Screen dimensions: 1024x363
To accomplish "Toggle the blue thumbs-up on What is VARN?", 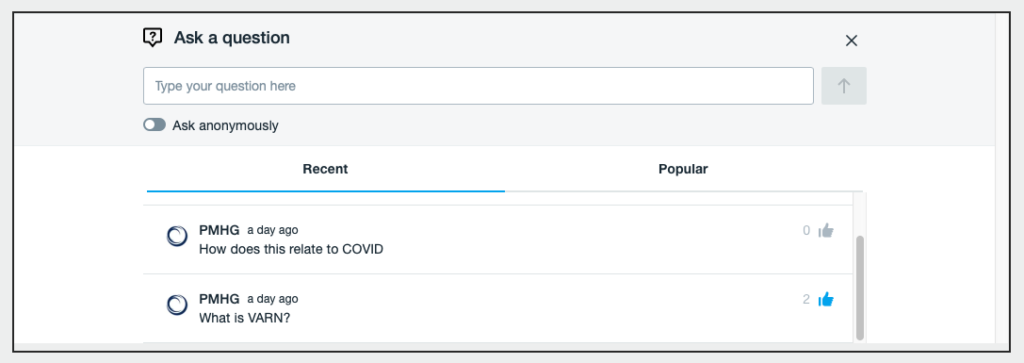I will pyautogui.click(x=826, y=299).
